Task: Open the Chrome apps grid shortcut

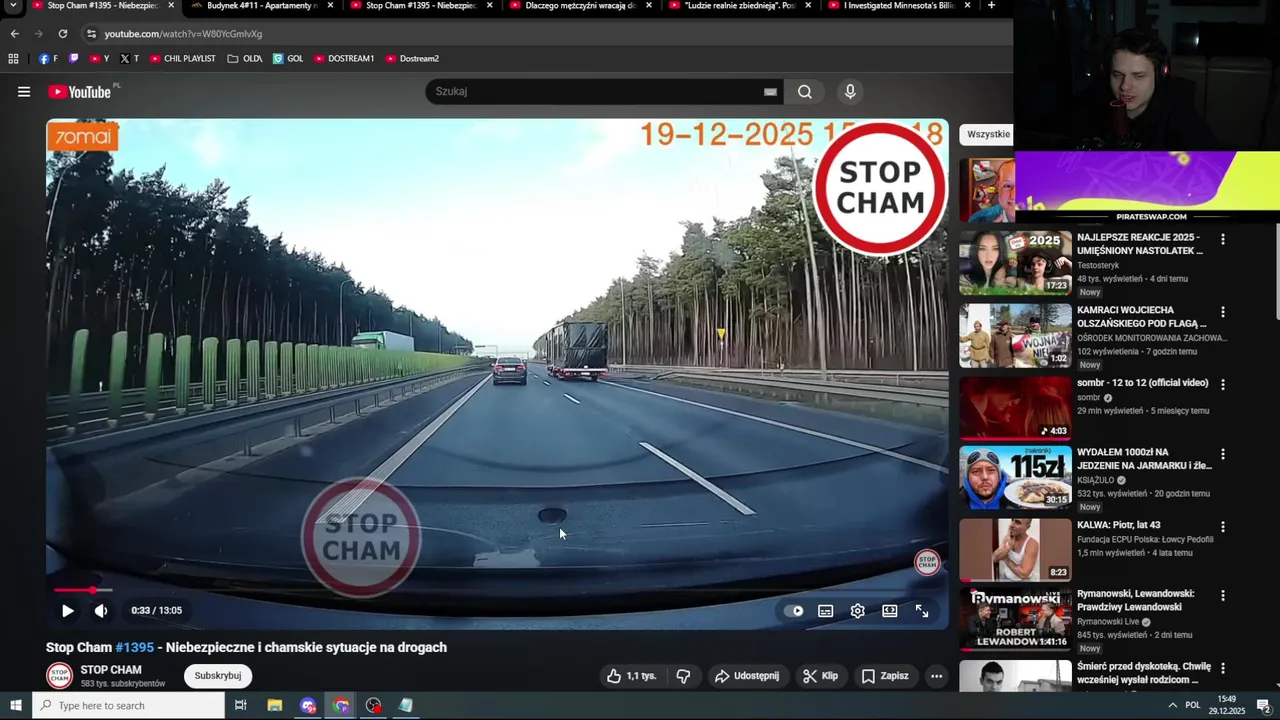Action: [13, 59]
